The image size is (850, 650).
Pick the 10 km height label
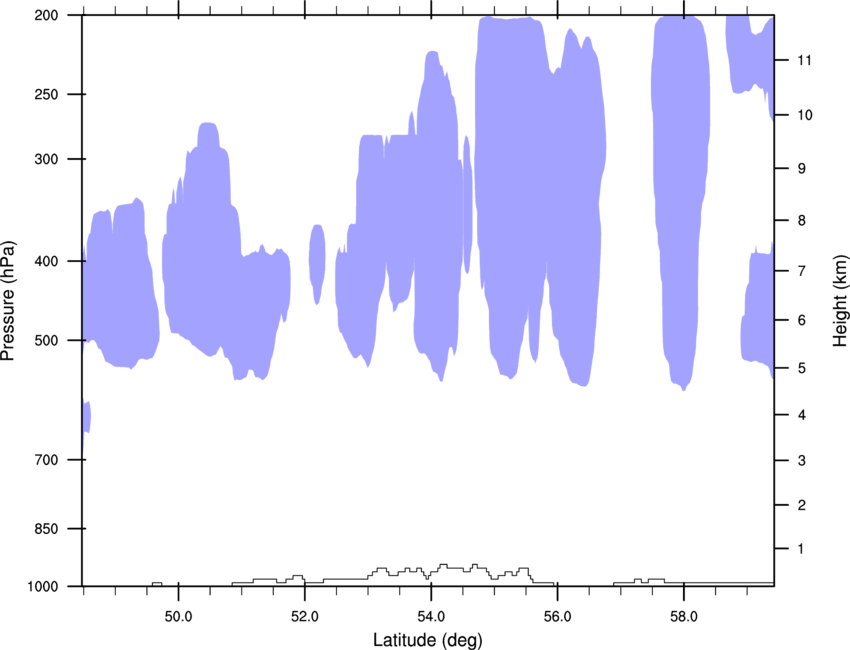pyautogui.click(x=804, y=115)
